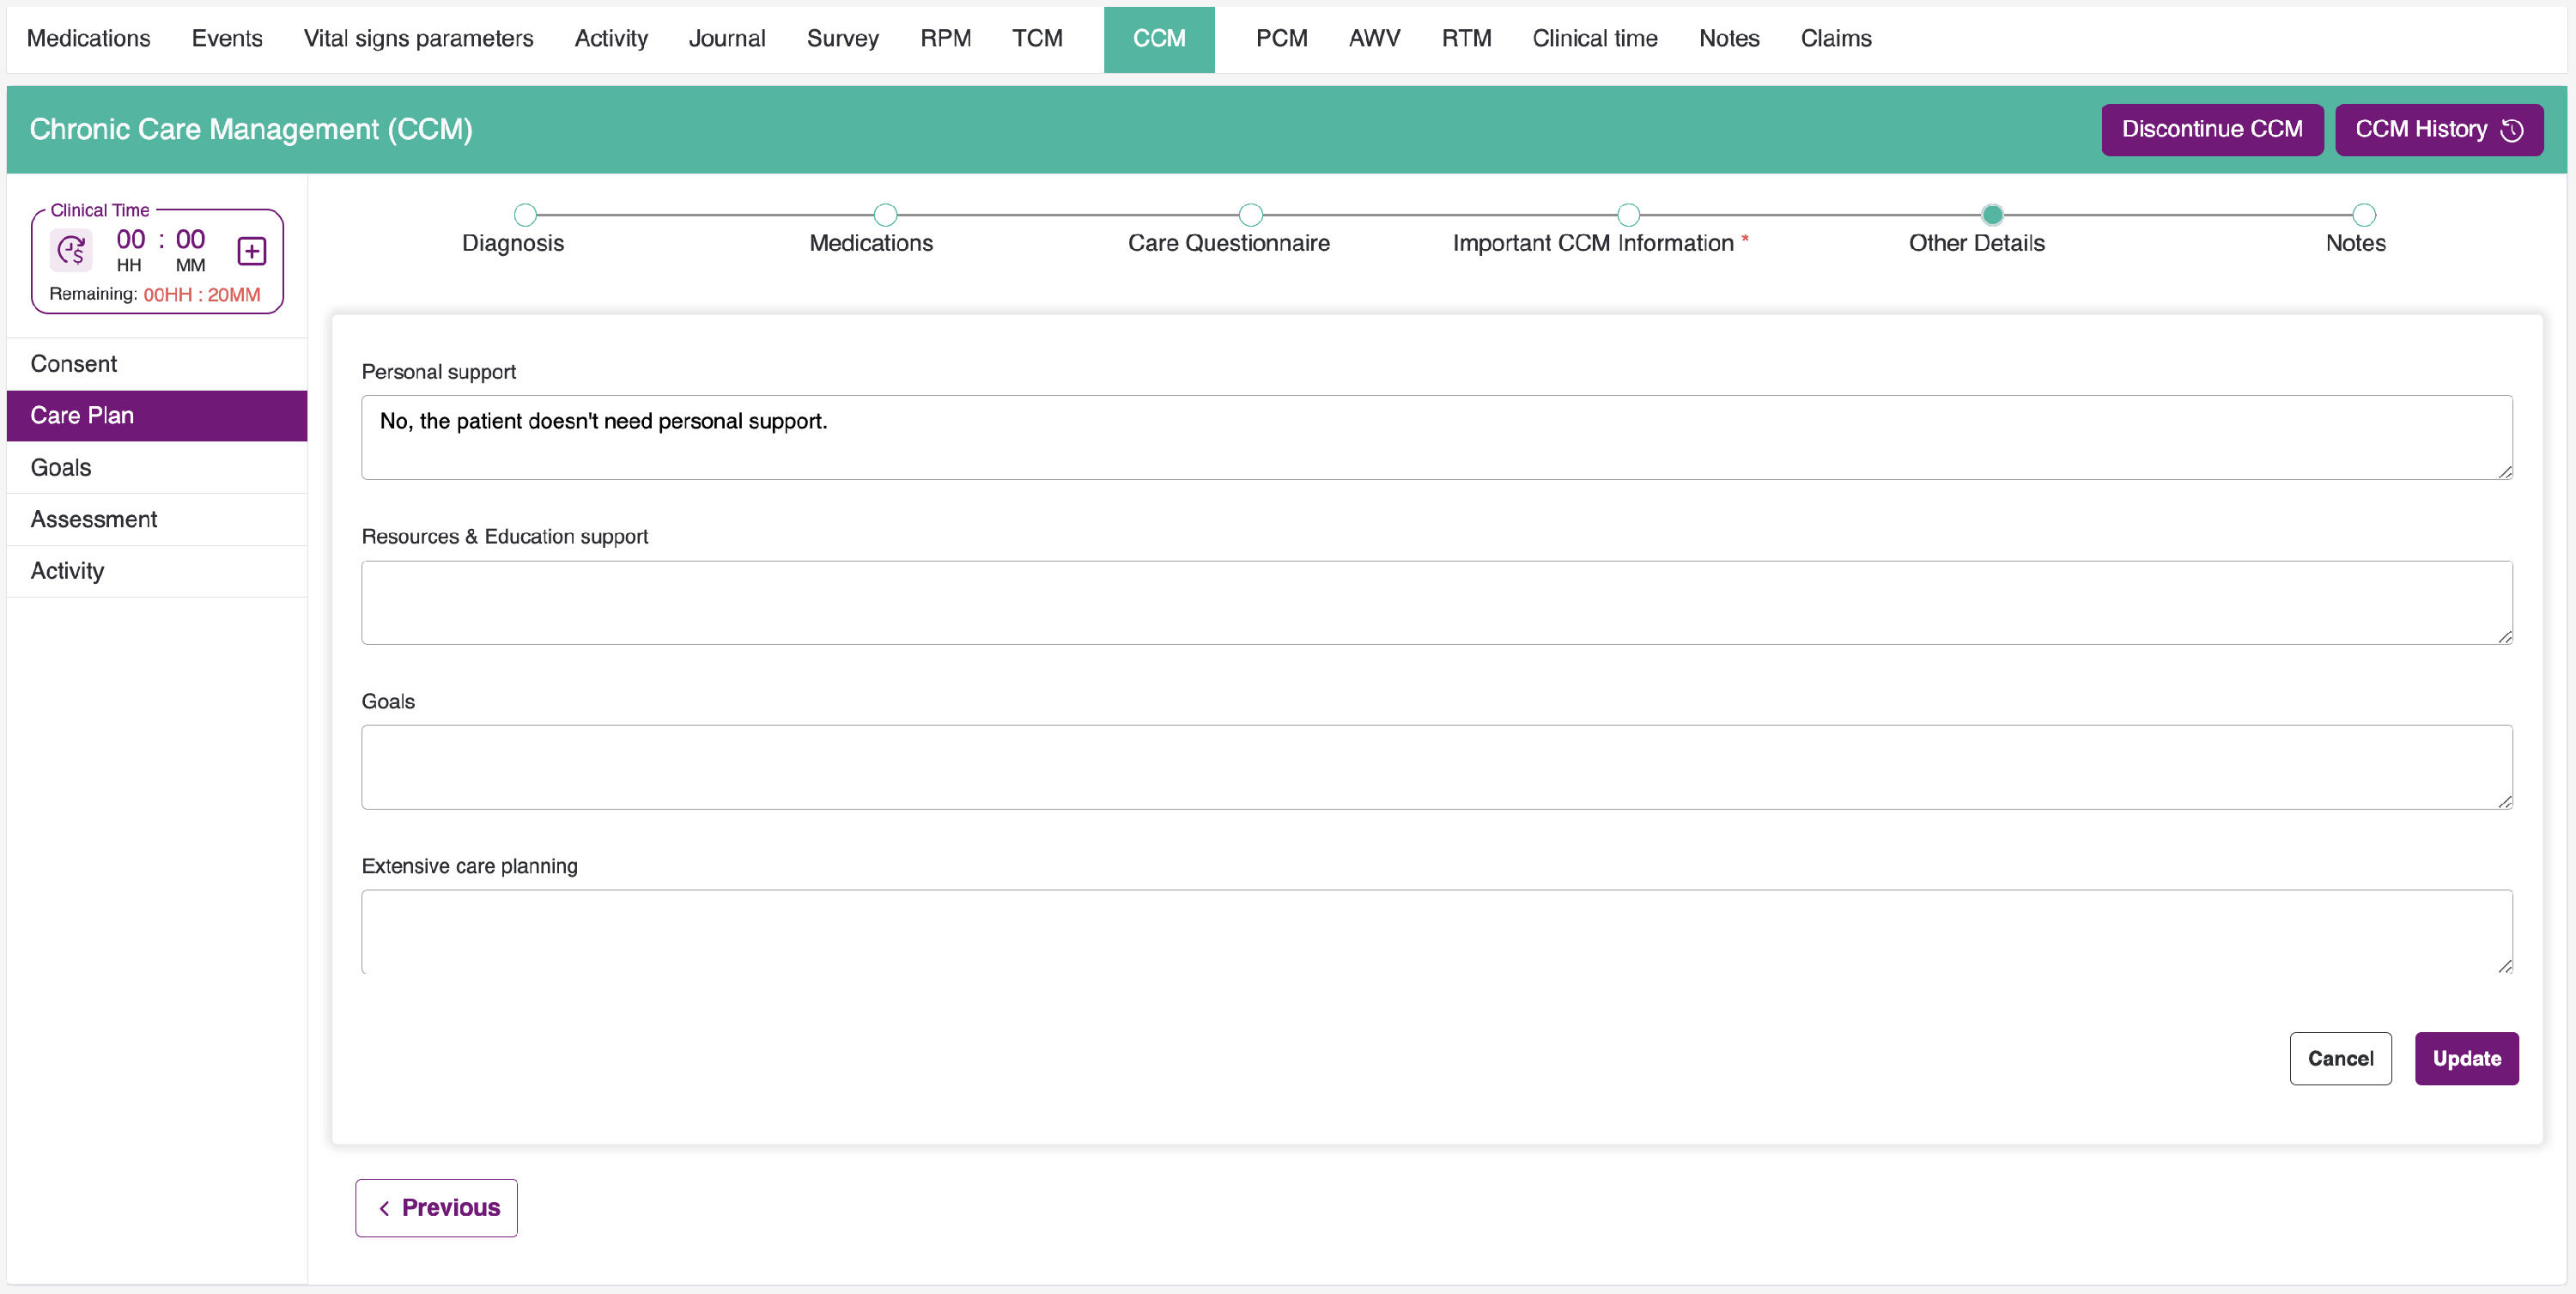Cancel the care plan edits
Image resolution: width=2576 pixels, height=1294 pixels.
click(2340, 1059)
